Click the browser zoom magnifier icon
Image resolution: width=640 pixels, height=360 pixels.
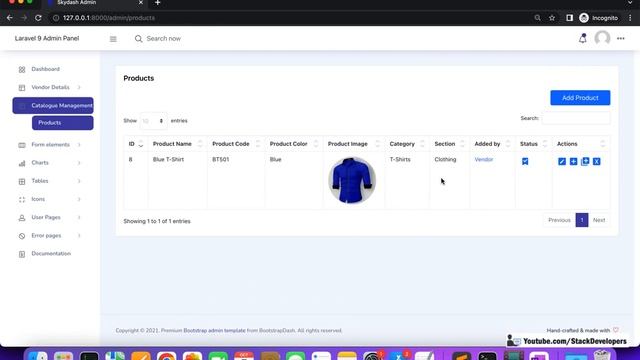point(537,18)
